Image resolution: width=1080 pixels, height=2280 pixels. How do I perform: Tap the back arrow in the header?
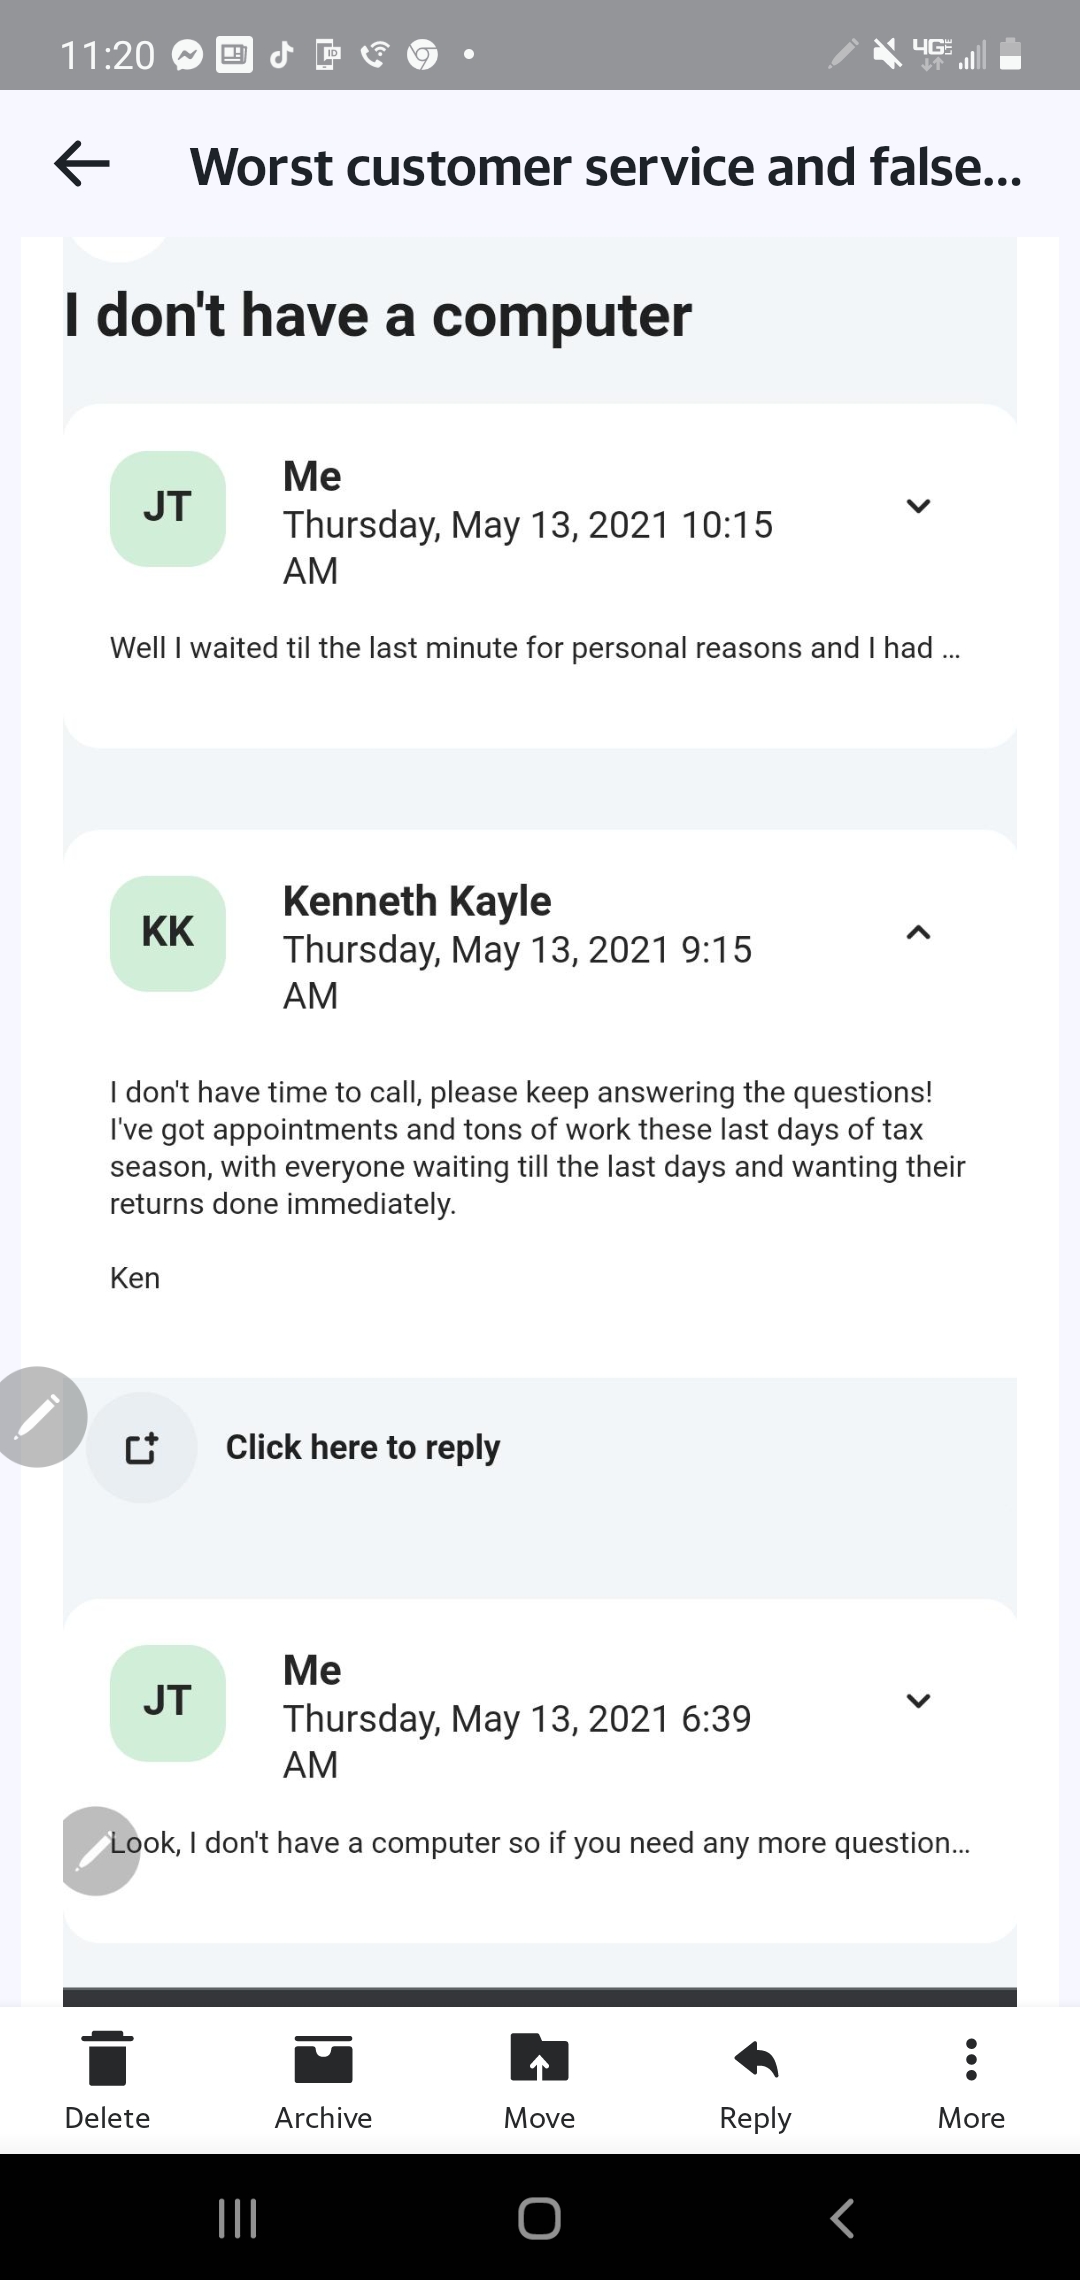(x=82, y=164)
